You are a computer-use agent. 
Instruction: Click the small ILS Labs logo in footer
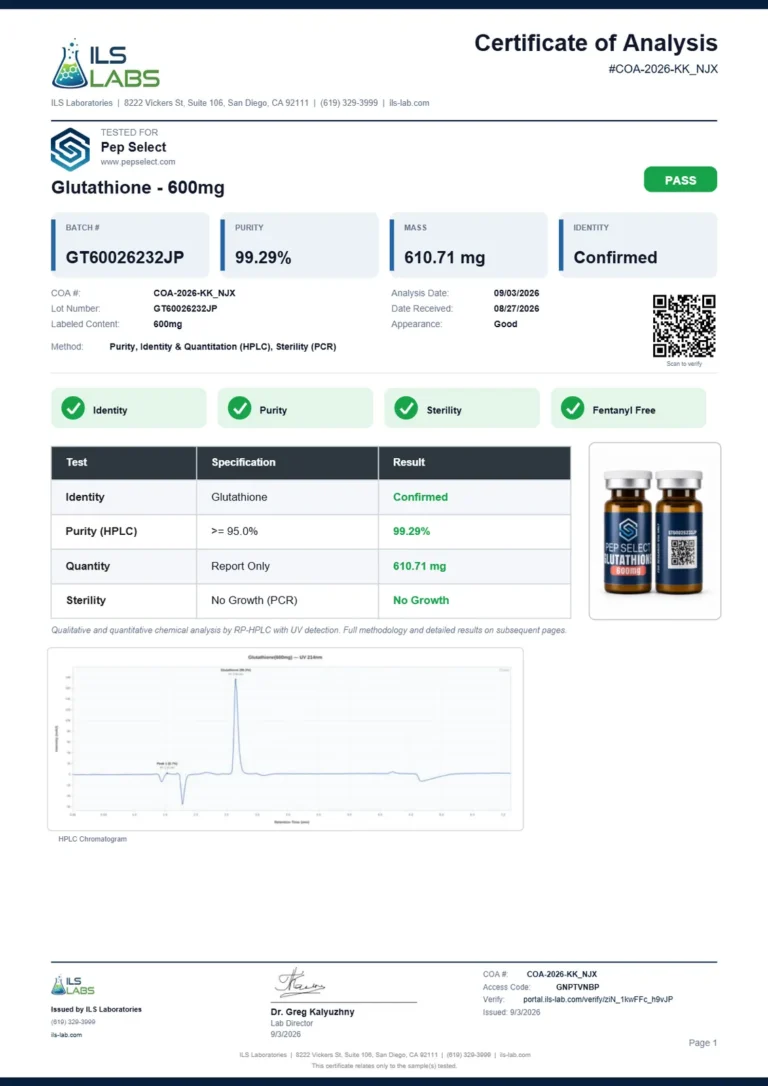(x=73, y=986)
